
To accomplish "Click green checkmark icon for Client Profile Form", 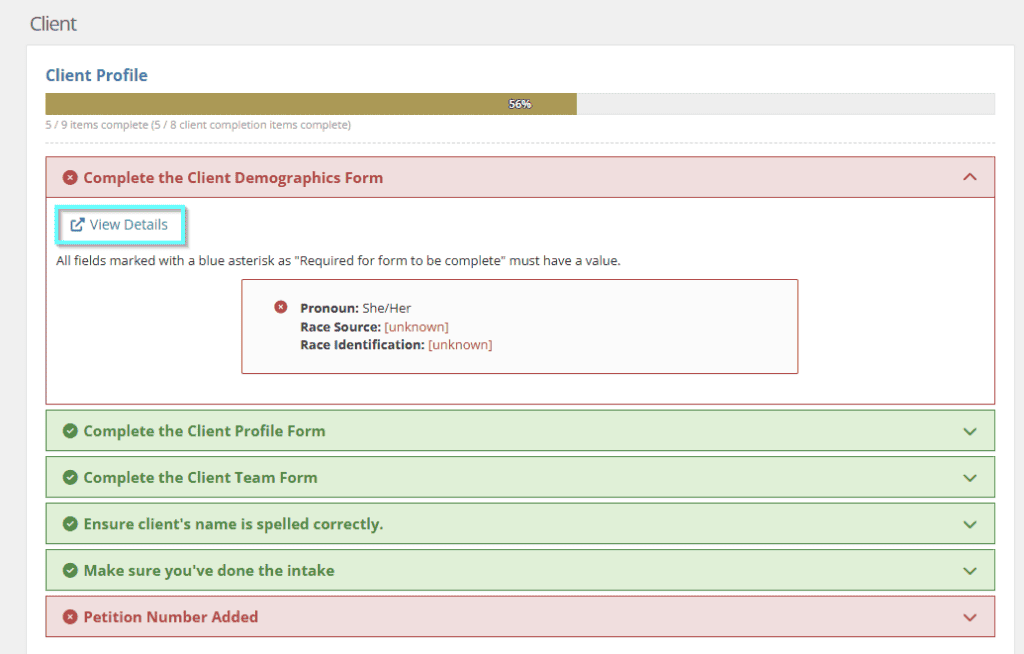I will (70, 431).
